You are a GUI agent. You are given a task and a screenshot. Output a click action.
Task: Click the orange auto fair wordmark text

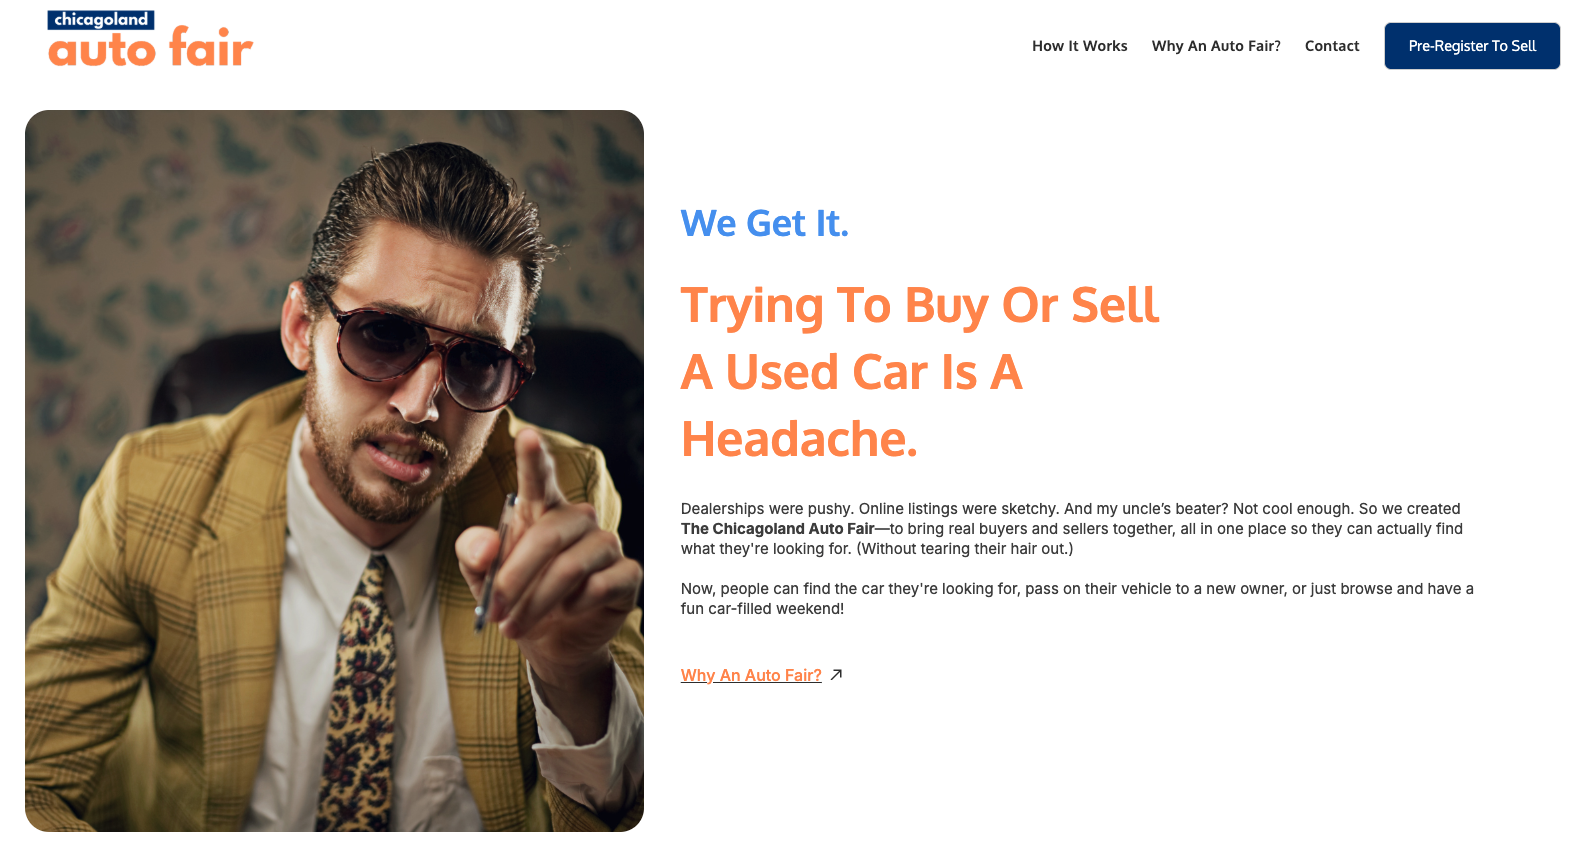pyautogui.click(x=150, y=49)
